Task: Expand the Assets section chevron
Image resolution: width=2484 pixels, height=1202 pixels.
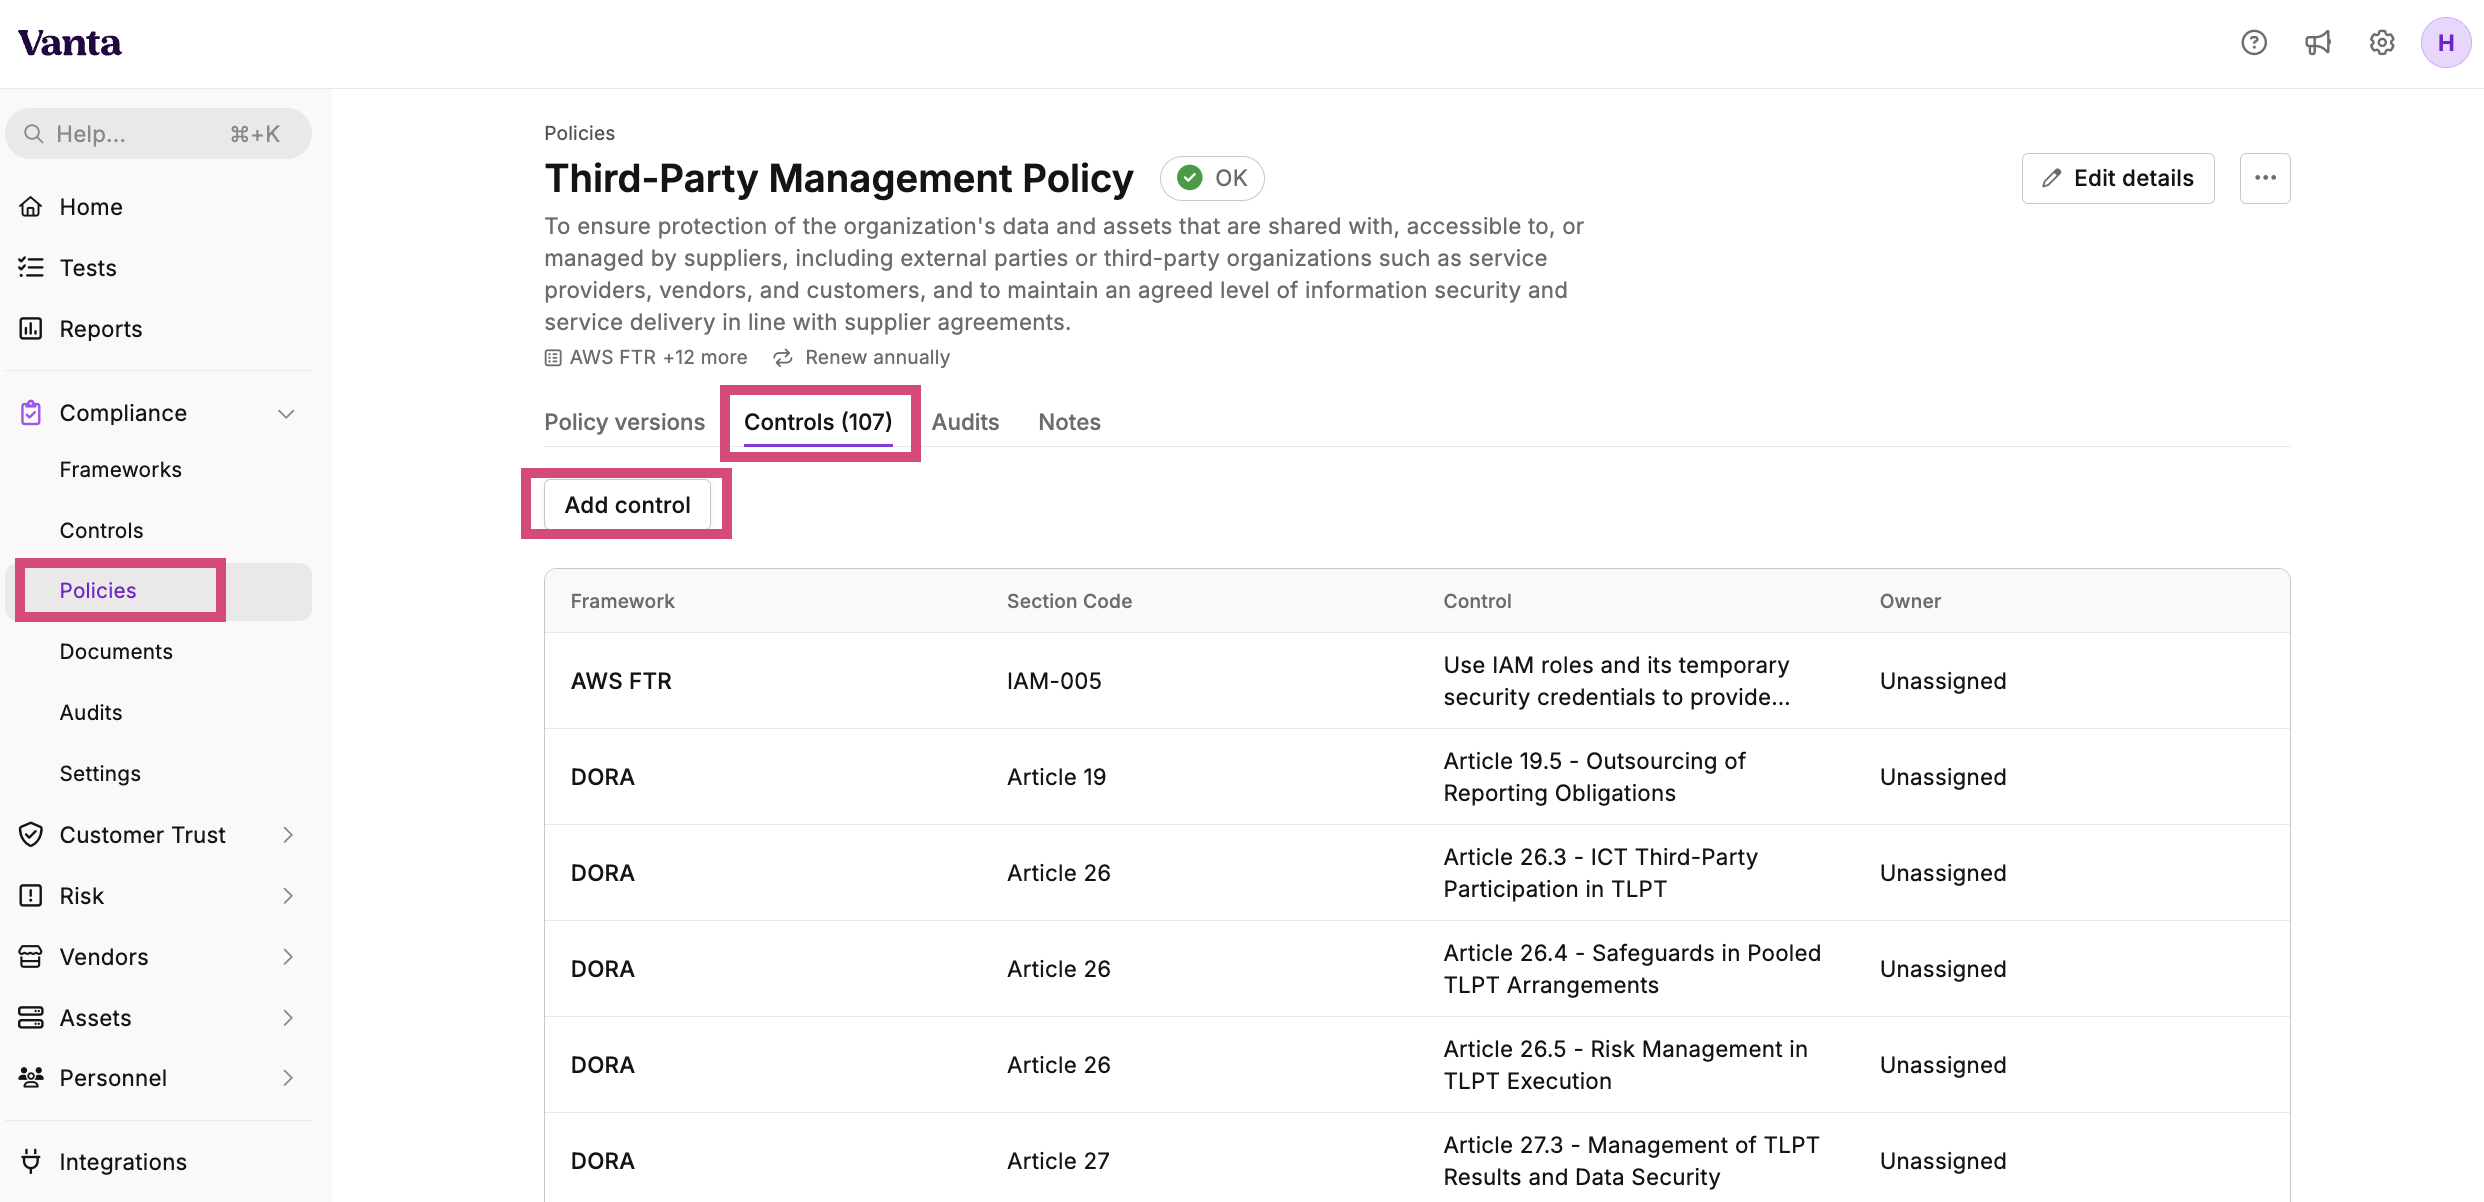Action: tap(288, 1018)
